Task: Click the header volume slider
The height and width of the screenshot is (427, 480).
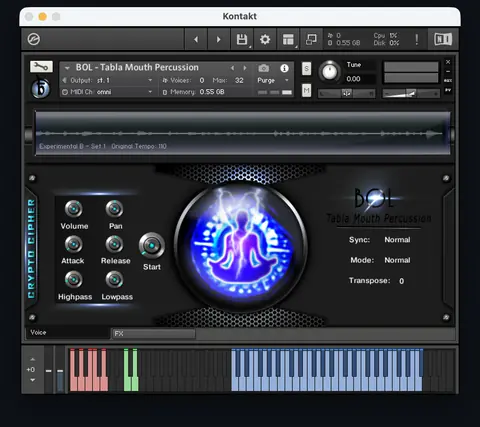Action: pyautogui.click(x=411, y=94)
